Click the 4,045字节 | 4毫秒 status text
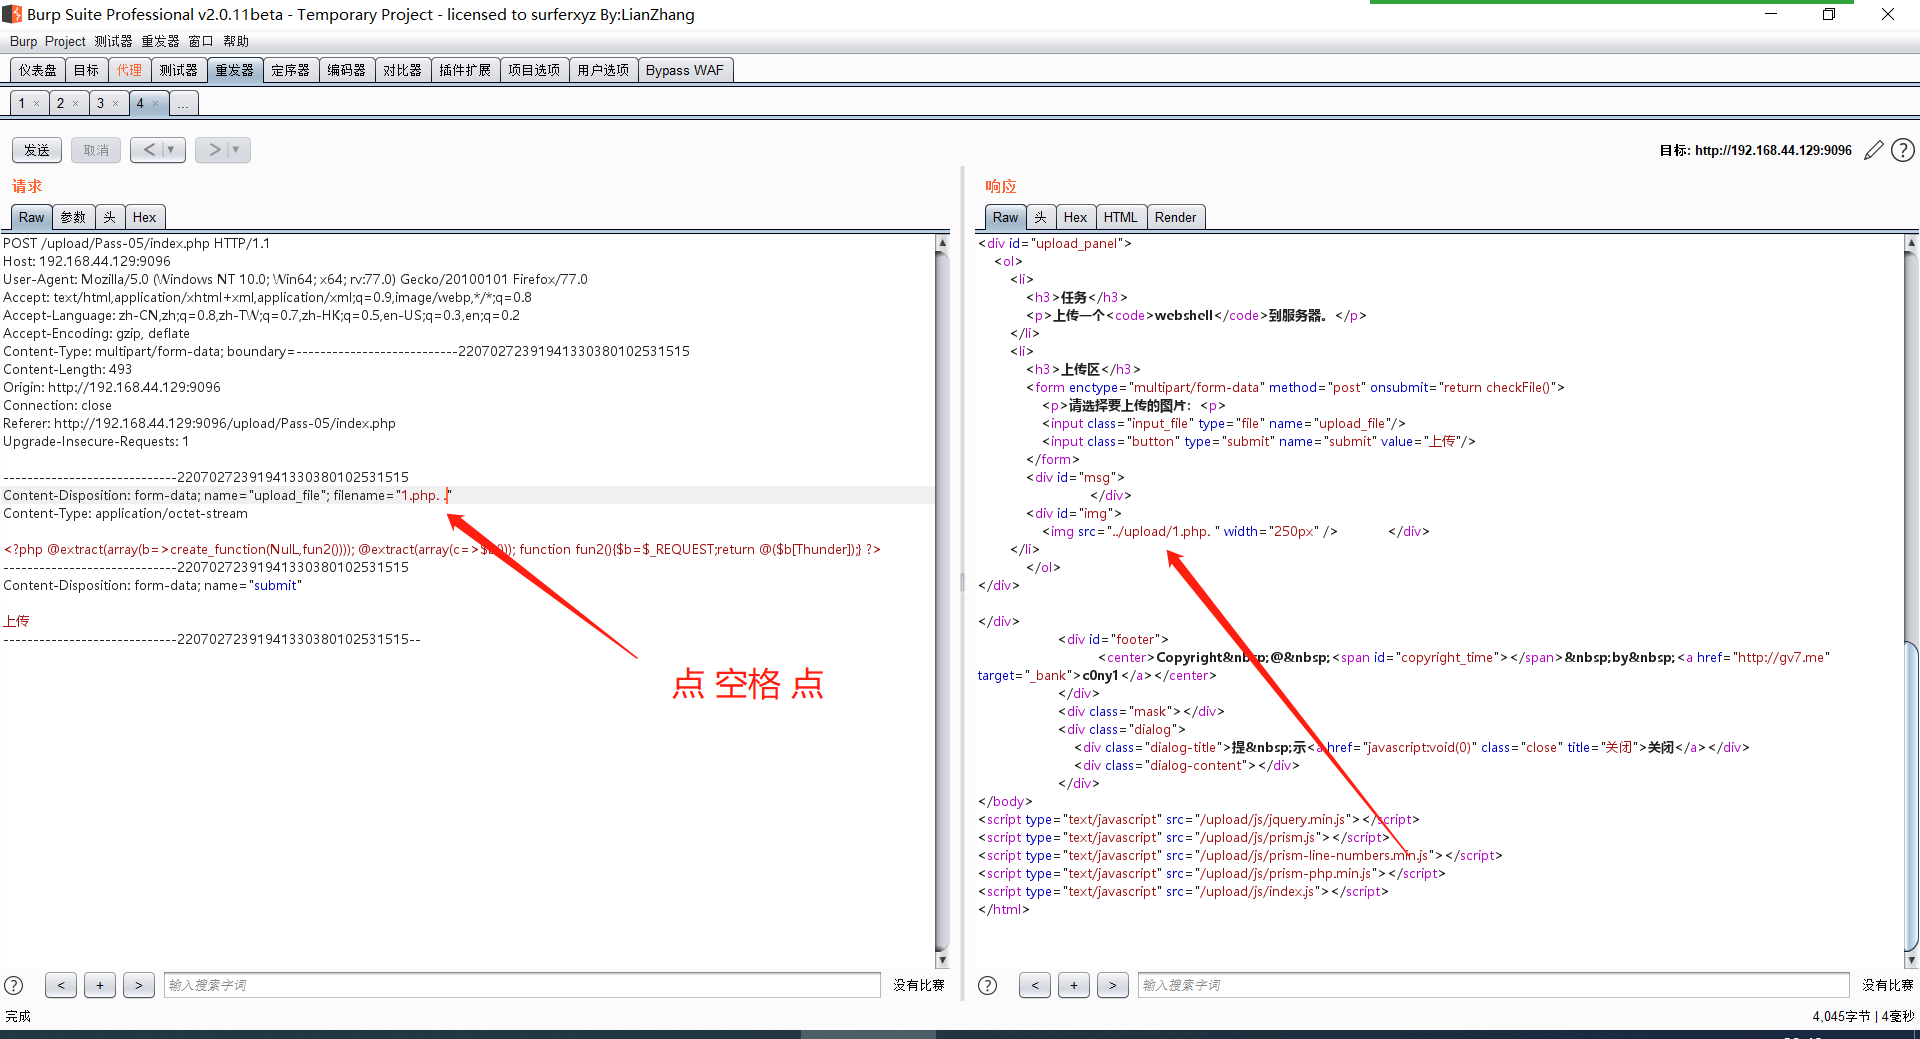Image resolution: width=1920 pixels, height=1039 pixels. 1863,1016
